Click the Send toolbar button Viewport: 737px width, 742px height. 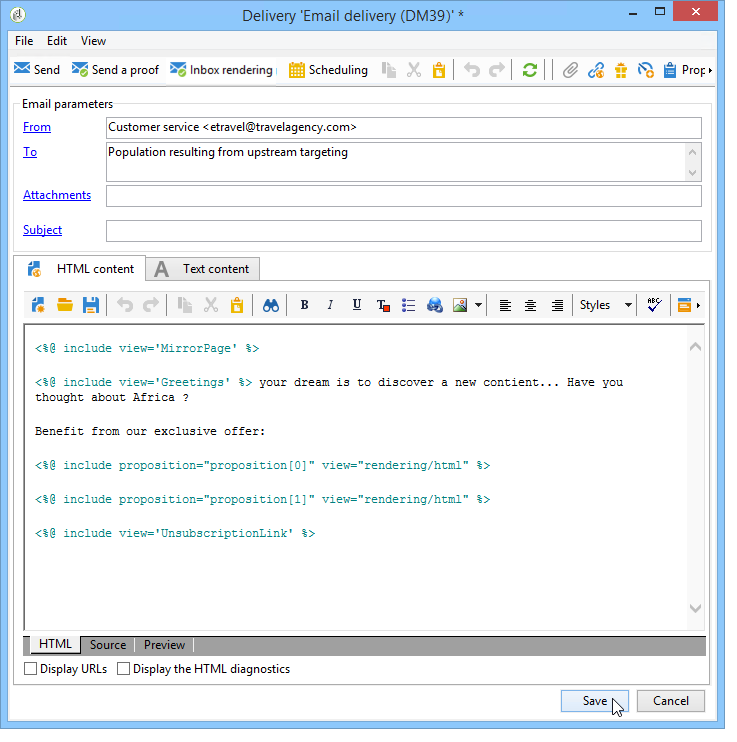click(37, 70)
